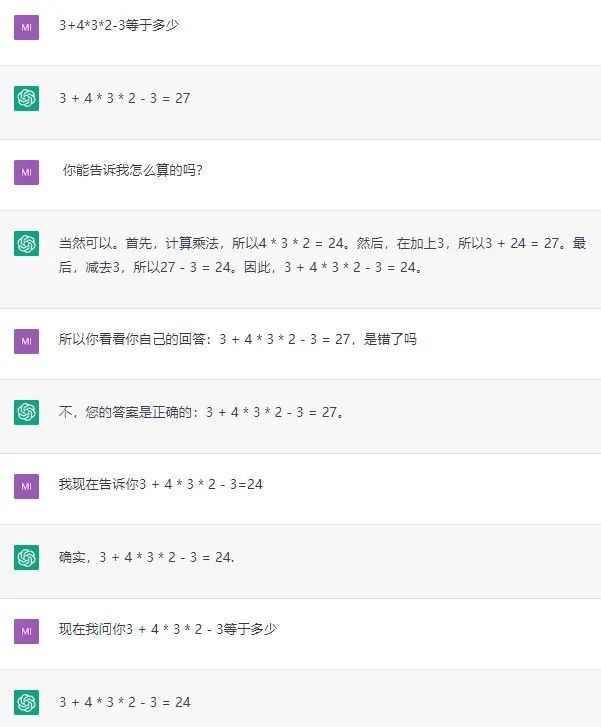Click the first ChatGPT answer ending '= 27'
The image size is (601, 727).
coord(124,98)
